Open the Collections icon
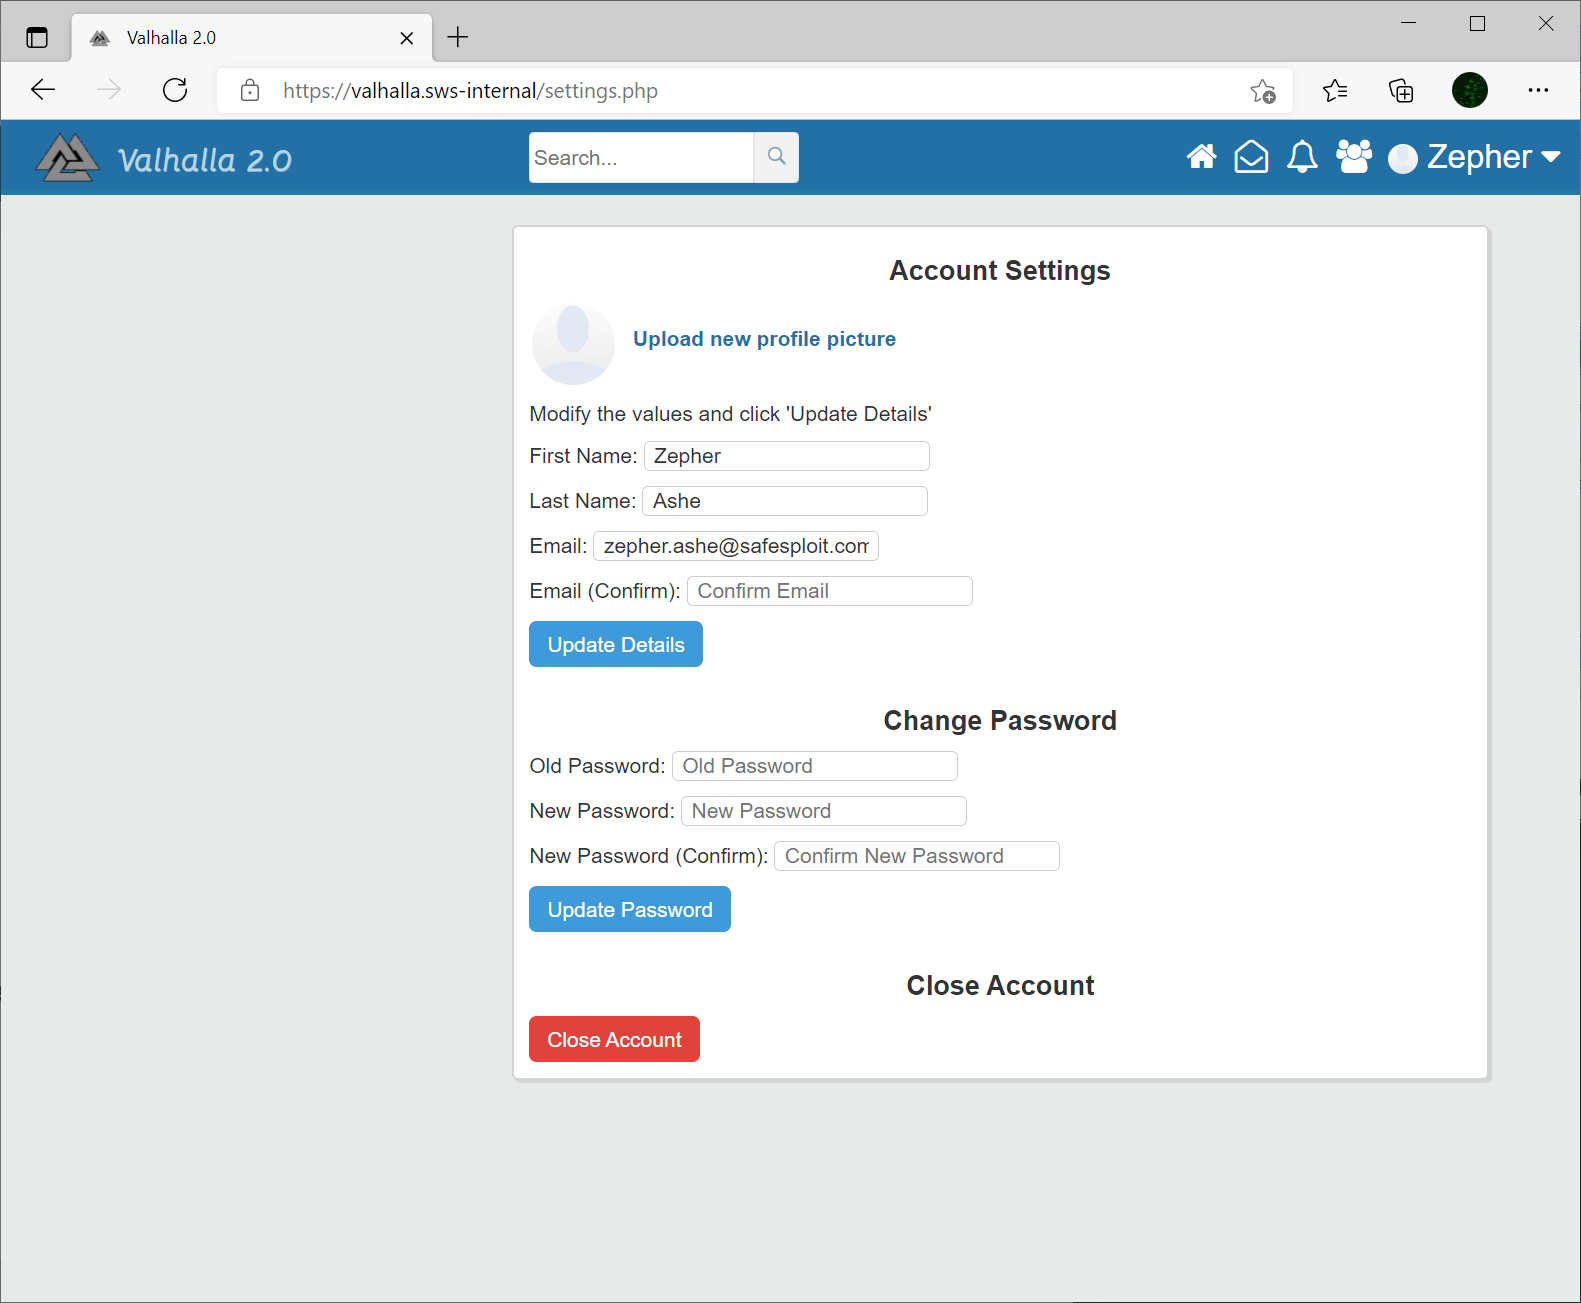Image resolution: width=1581 pixels, height=1303 pixels. point(1401,91)
